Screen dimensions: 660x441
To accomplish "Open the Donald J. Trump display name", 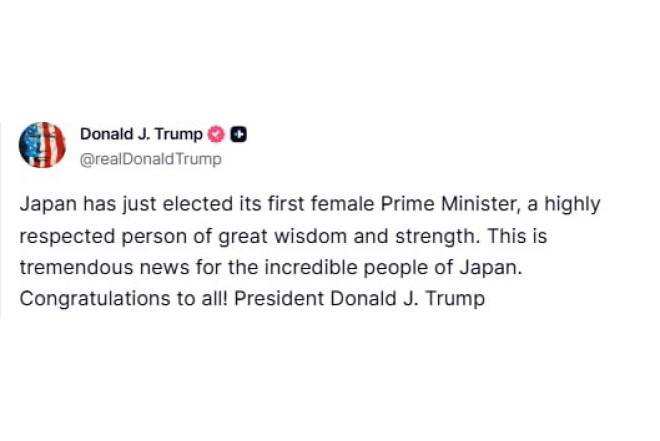I will [x=141, y=134].
